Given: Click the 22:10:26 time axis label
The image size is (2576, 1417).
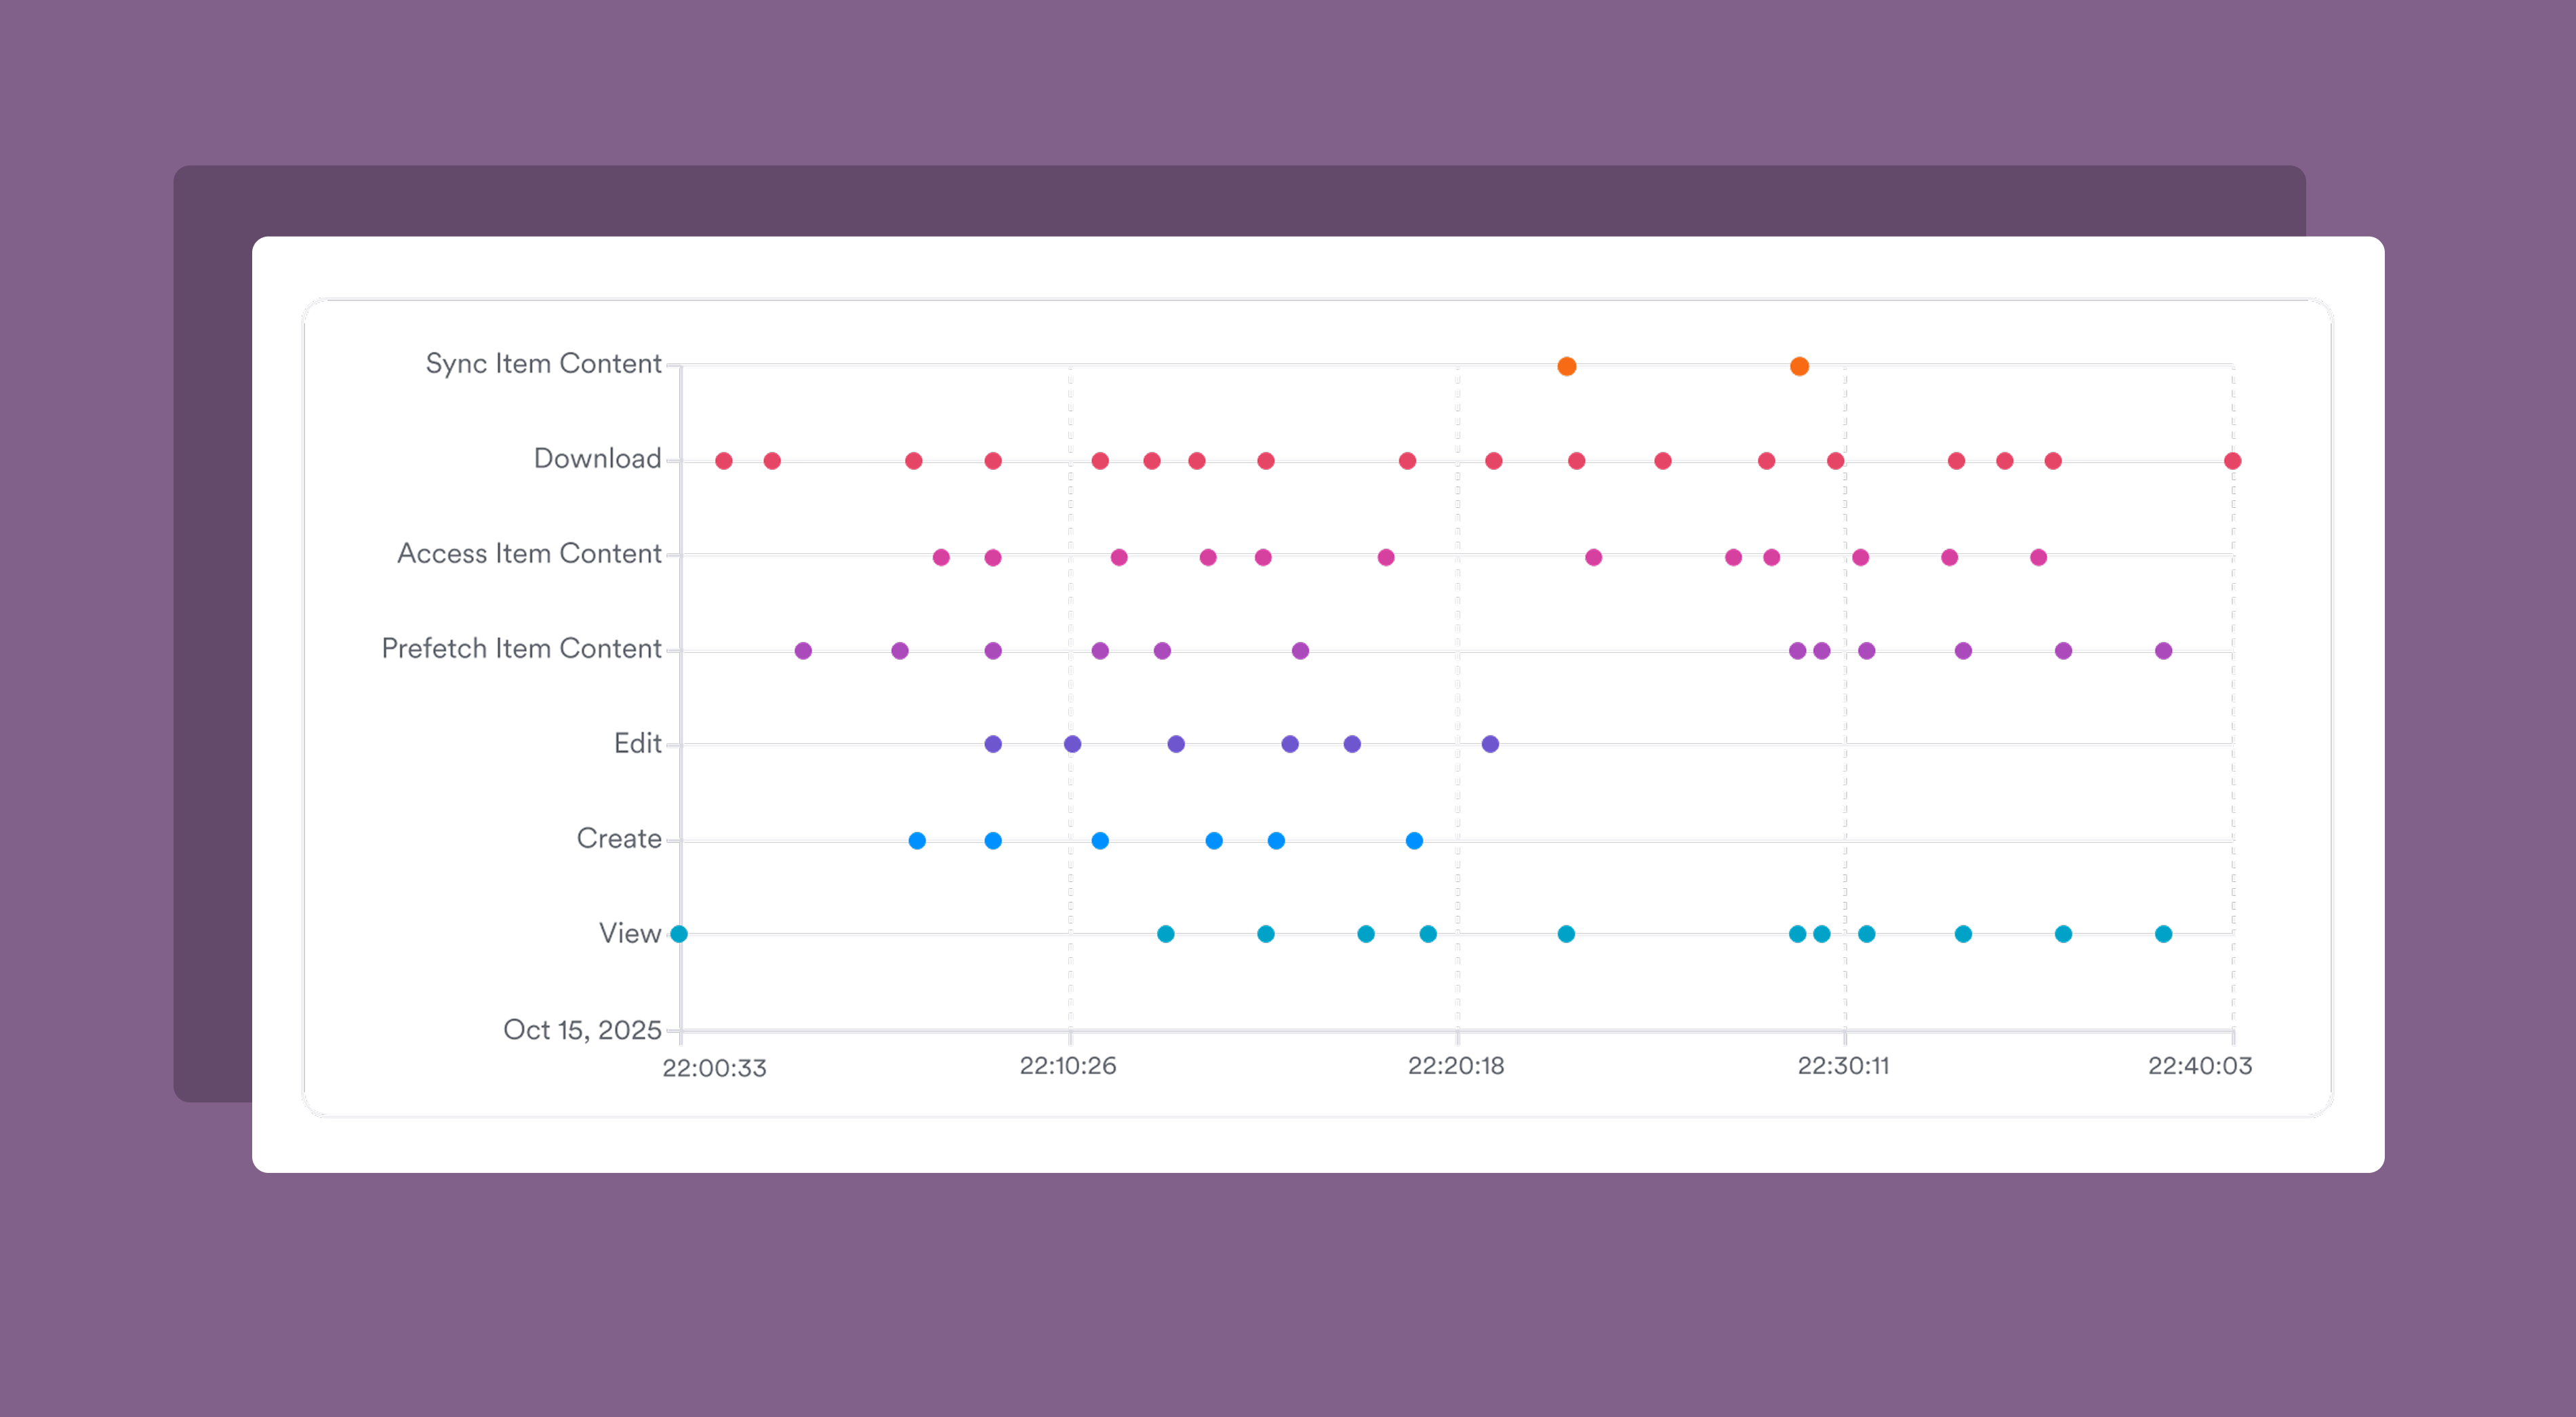Looking at the screenshot, I should pos(1067,1066).
